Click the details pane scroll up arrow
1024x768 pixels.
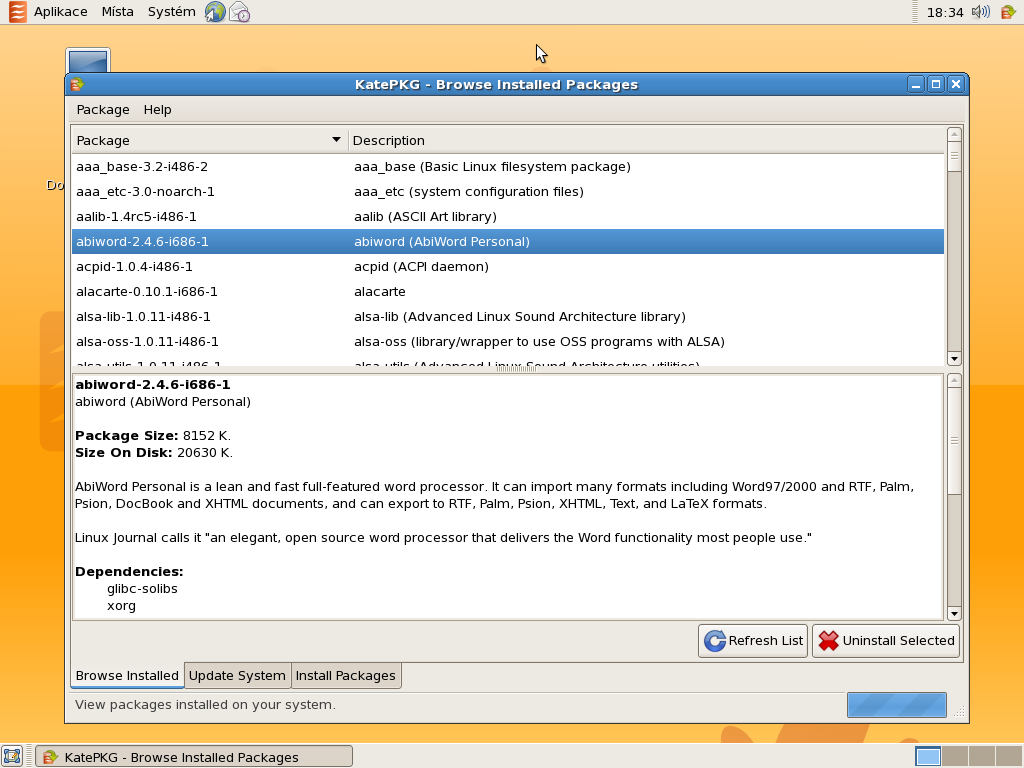coord(954,380)
